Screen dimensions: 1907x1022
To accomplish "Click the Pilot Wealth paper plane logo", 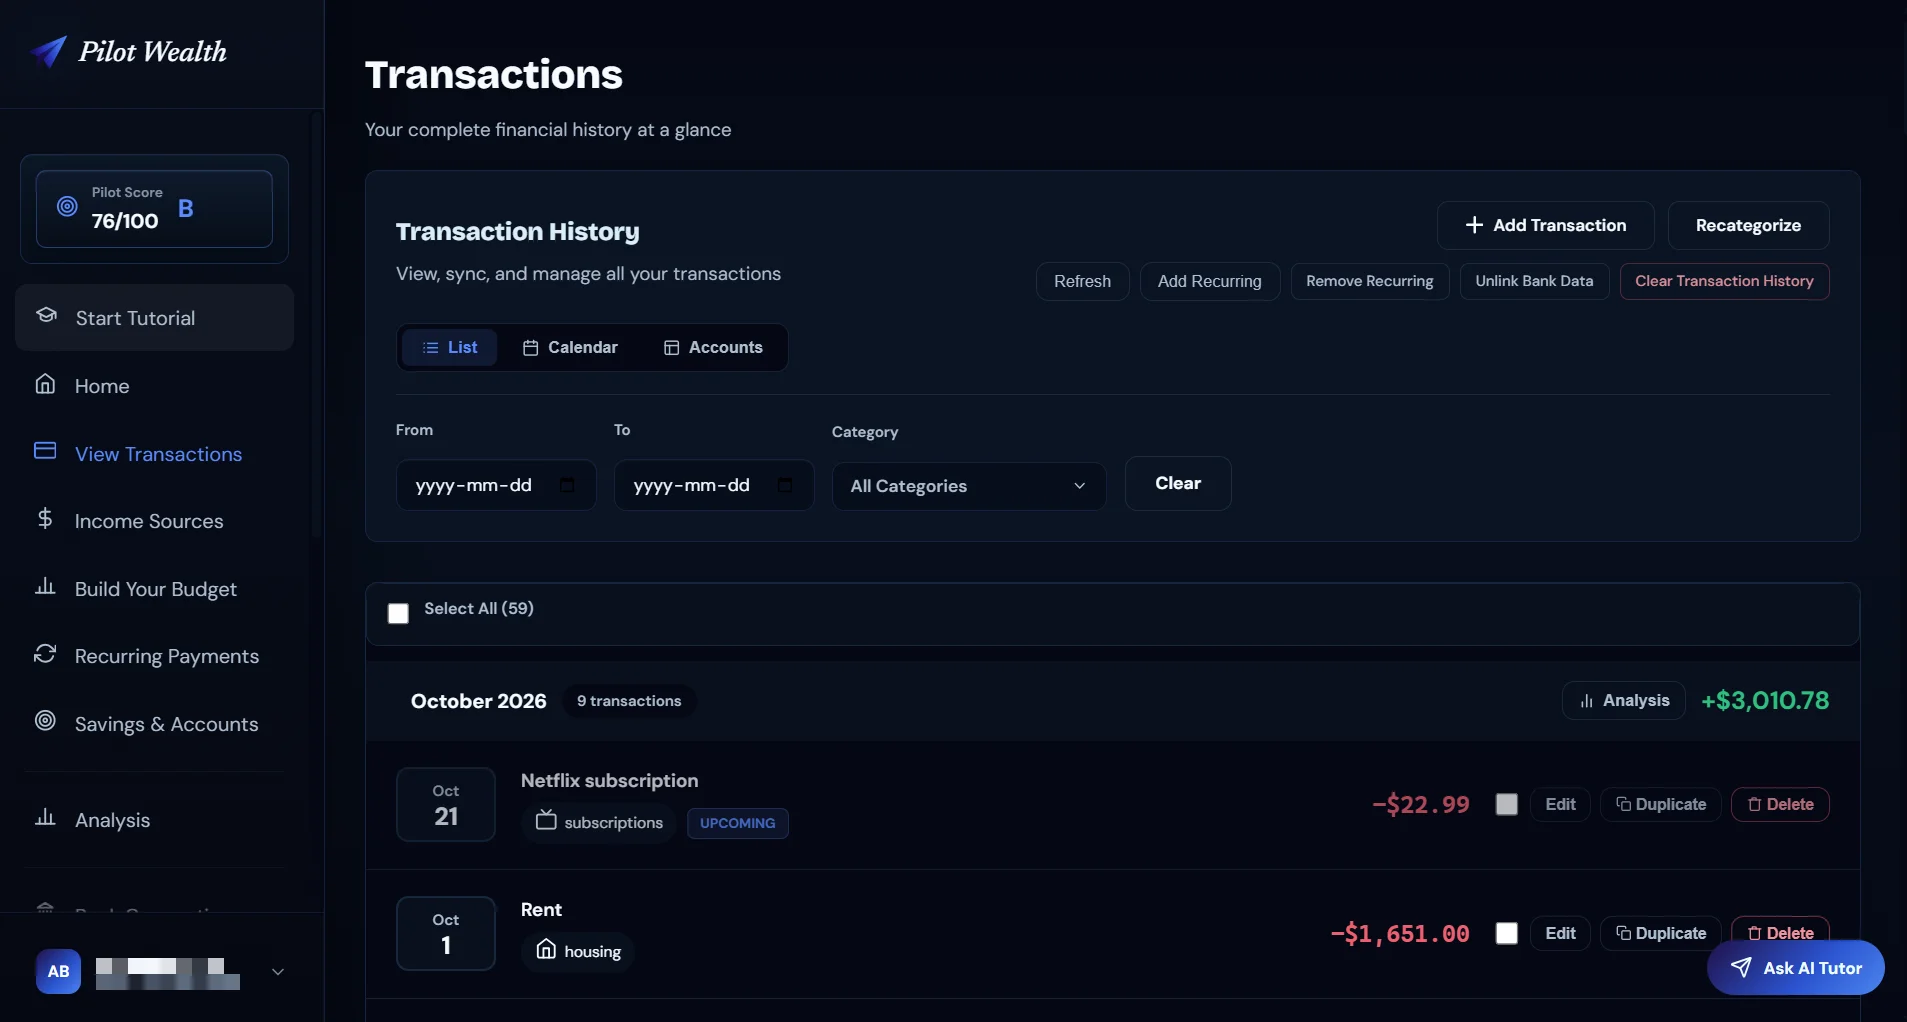I will tap(48, 51).
